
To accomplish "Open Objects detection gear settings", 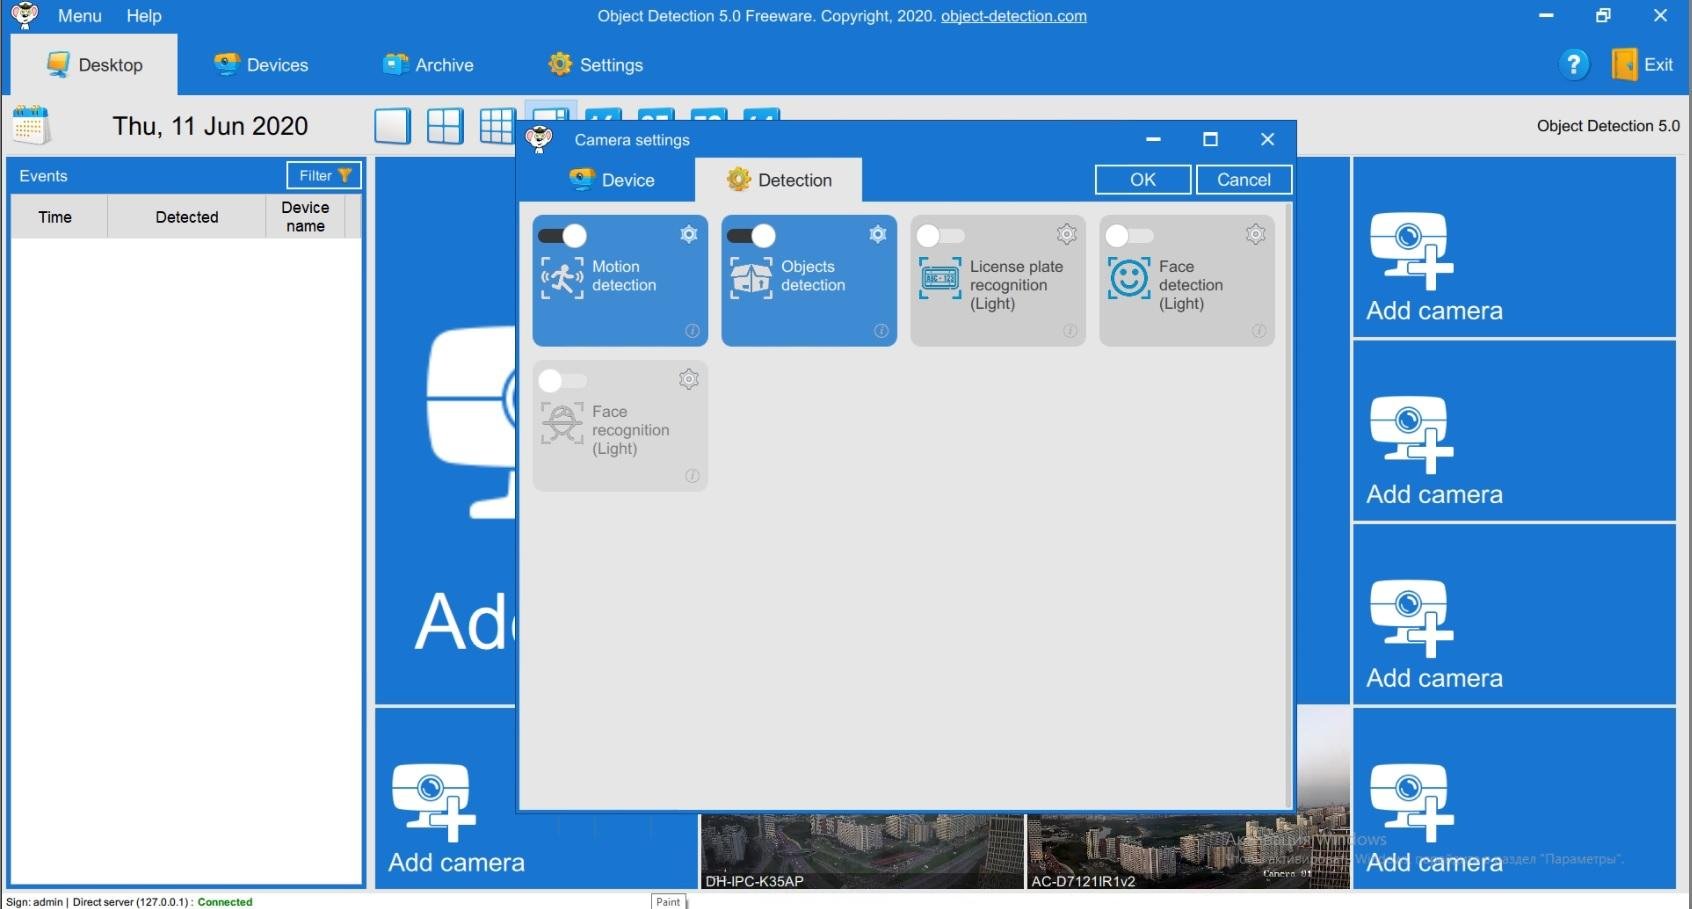I will point(877,234).
